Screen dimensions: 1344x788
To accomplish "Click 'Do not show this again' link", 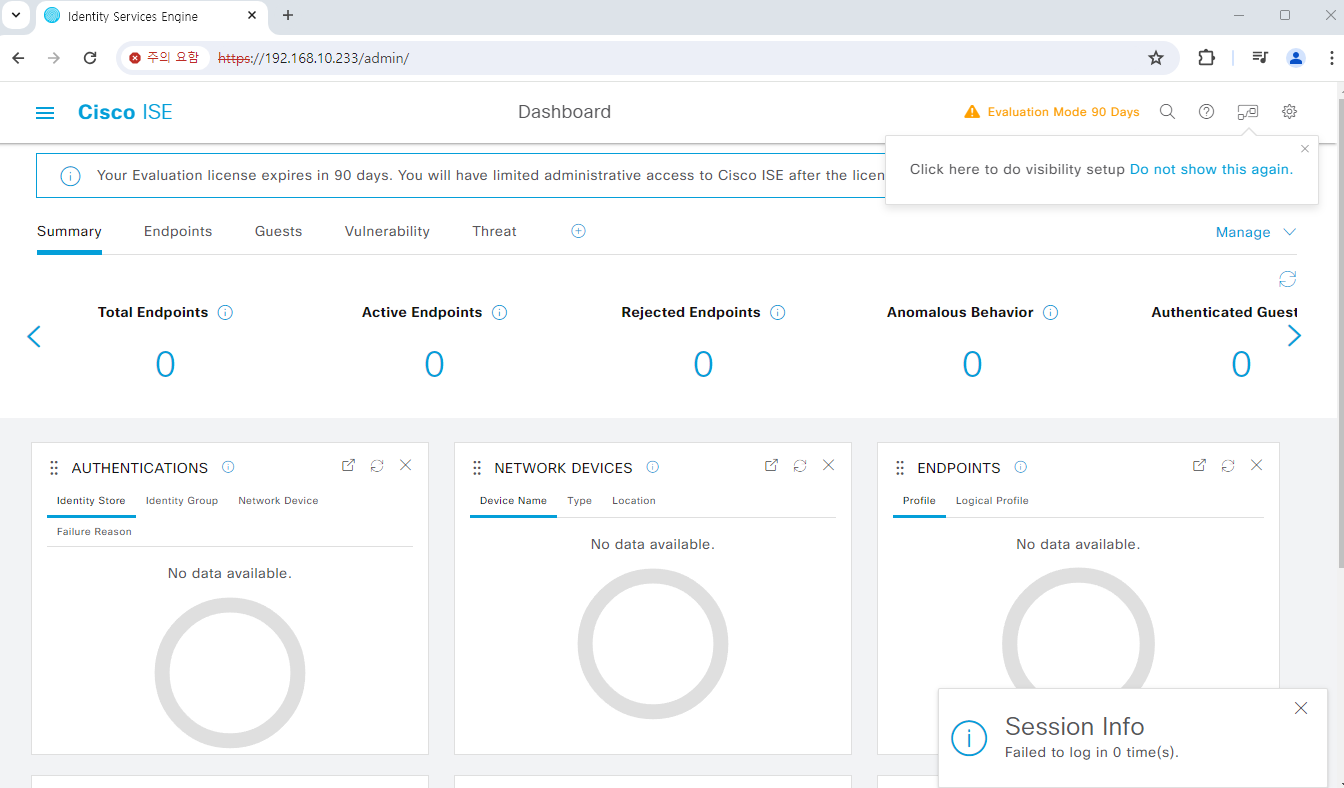I will 1209,169.
